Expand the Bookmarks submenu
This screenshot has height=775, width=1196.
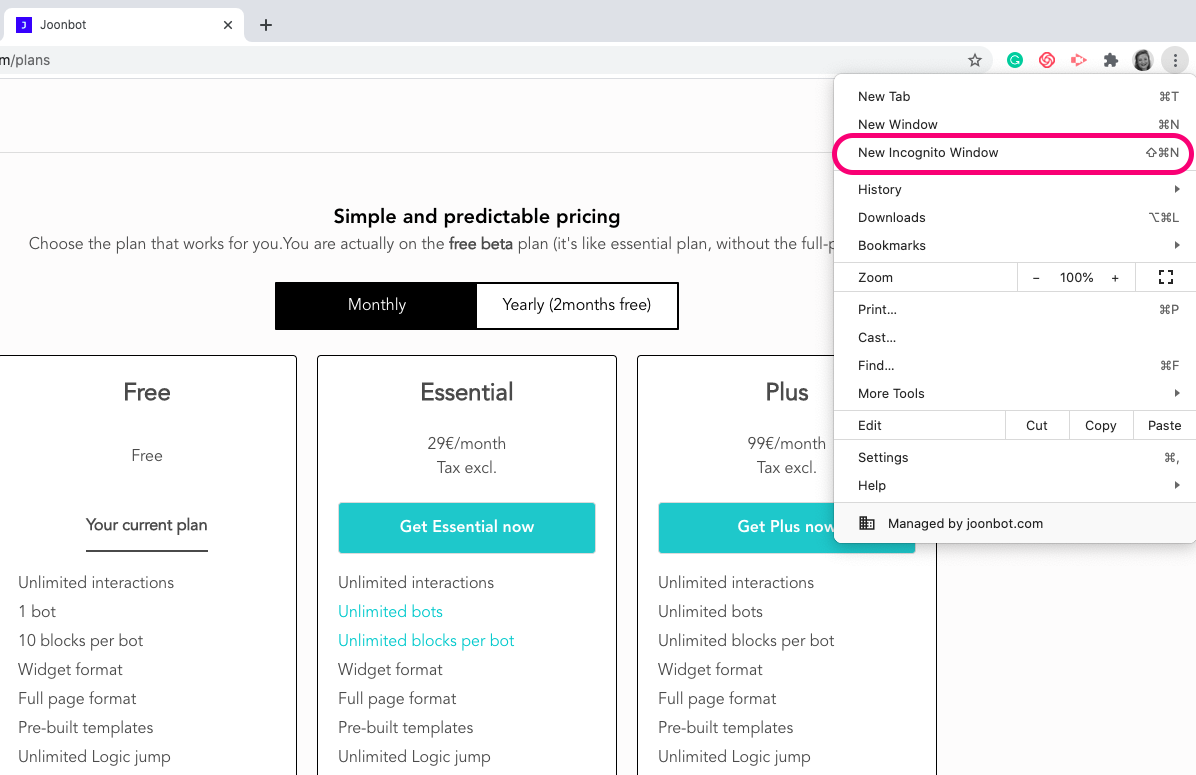(1014, 246)
